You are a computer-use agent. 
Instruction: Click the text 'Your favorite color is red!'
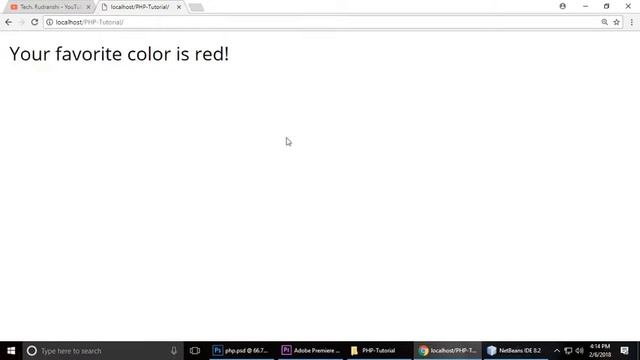click(x=119, y=54)
